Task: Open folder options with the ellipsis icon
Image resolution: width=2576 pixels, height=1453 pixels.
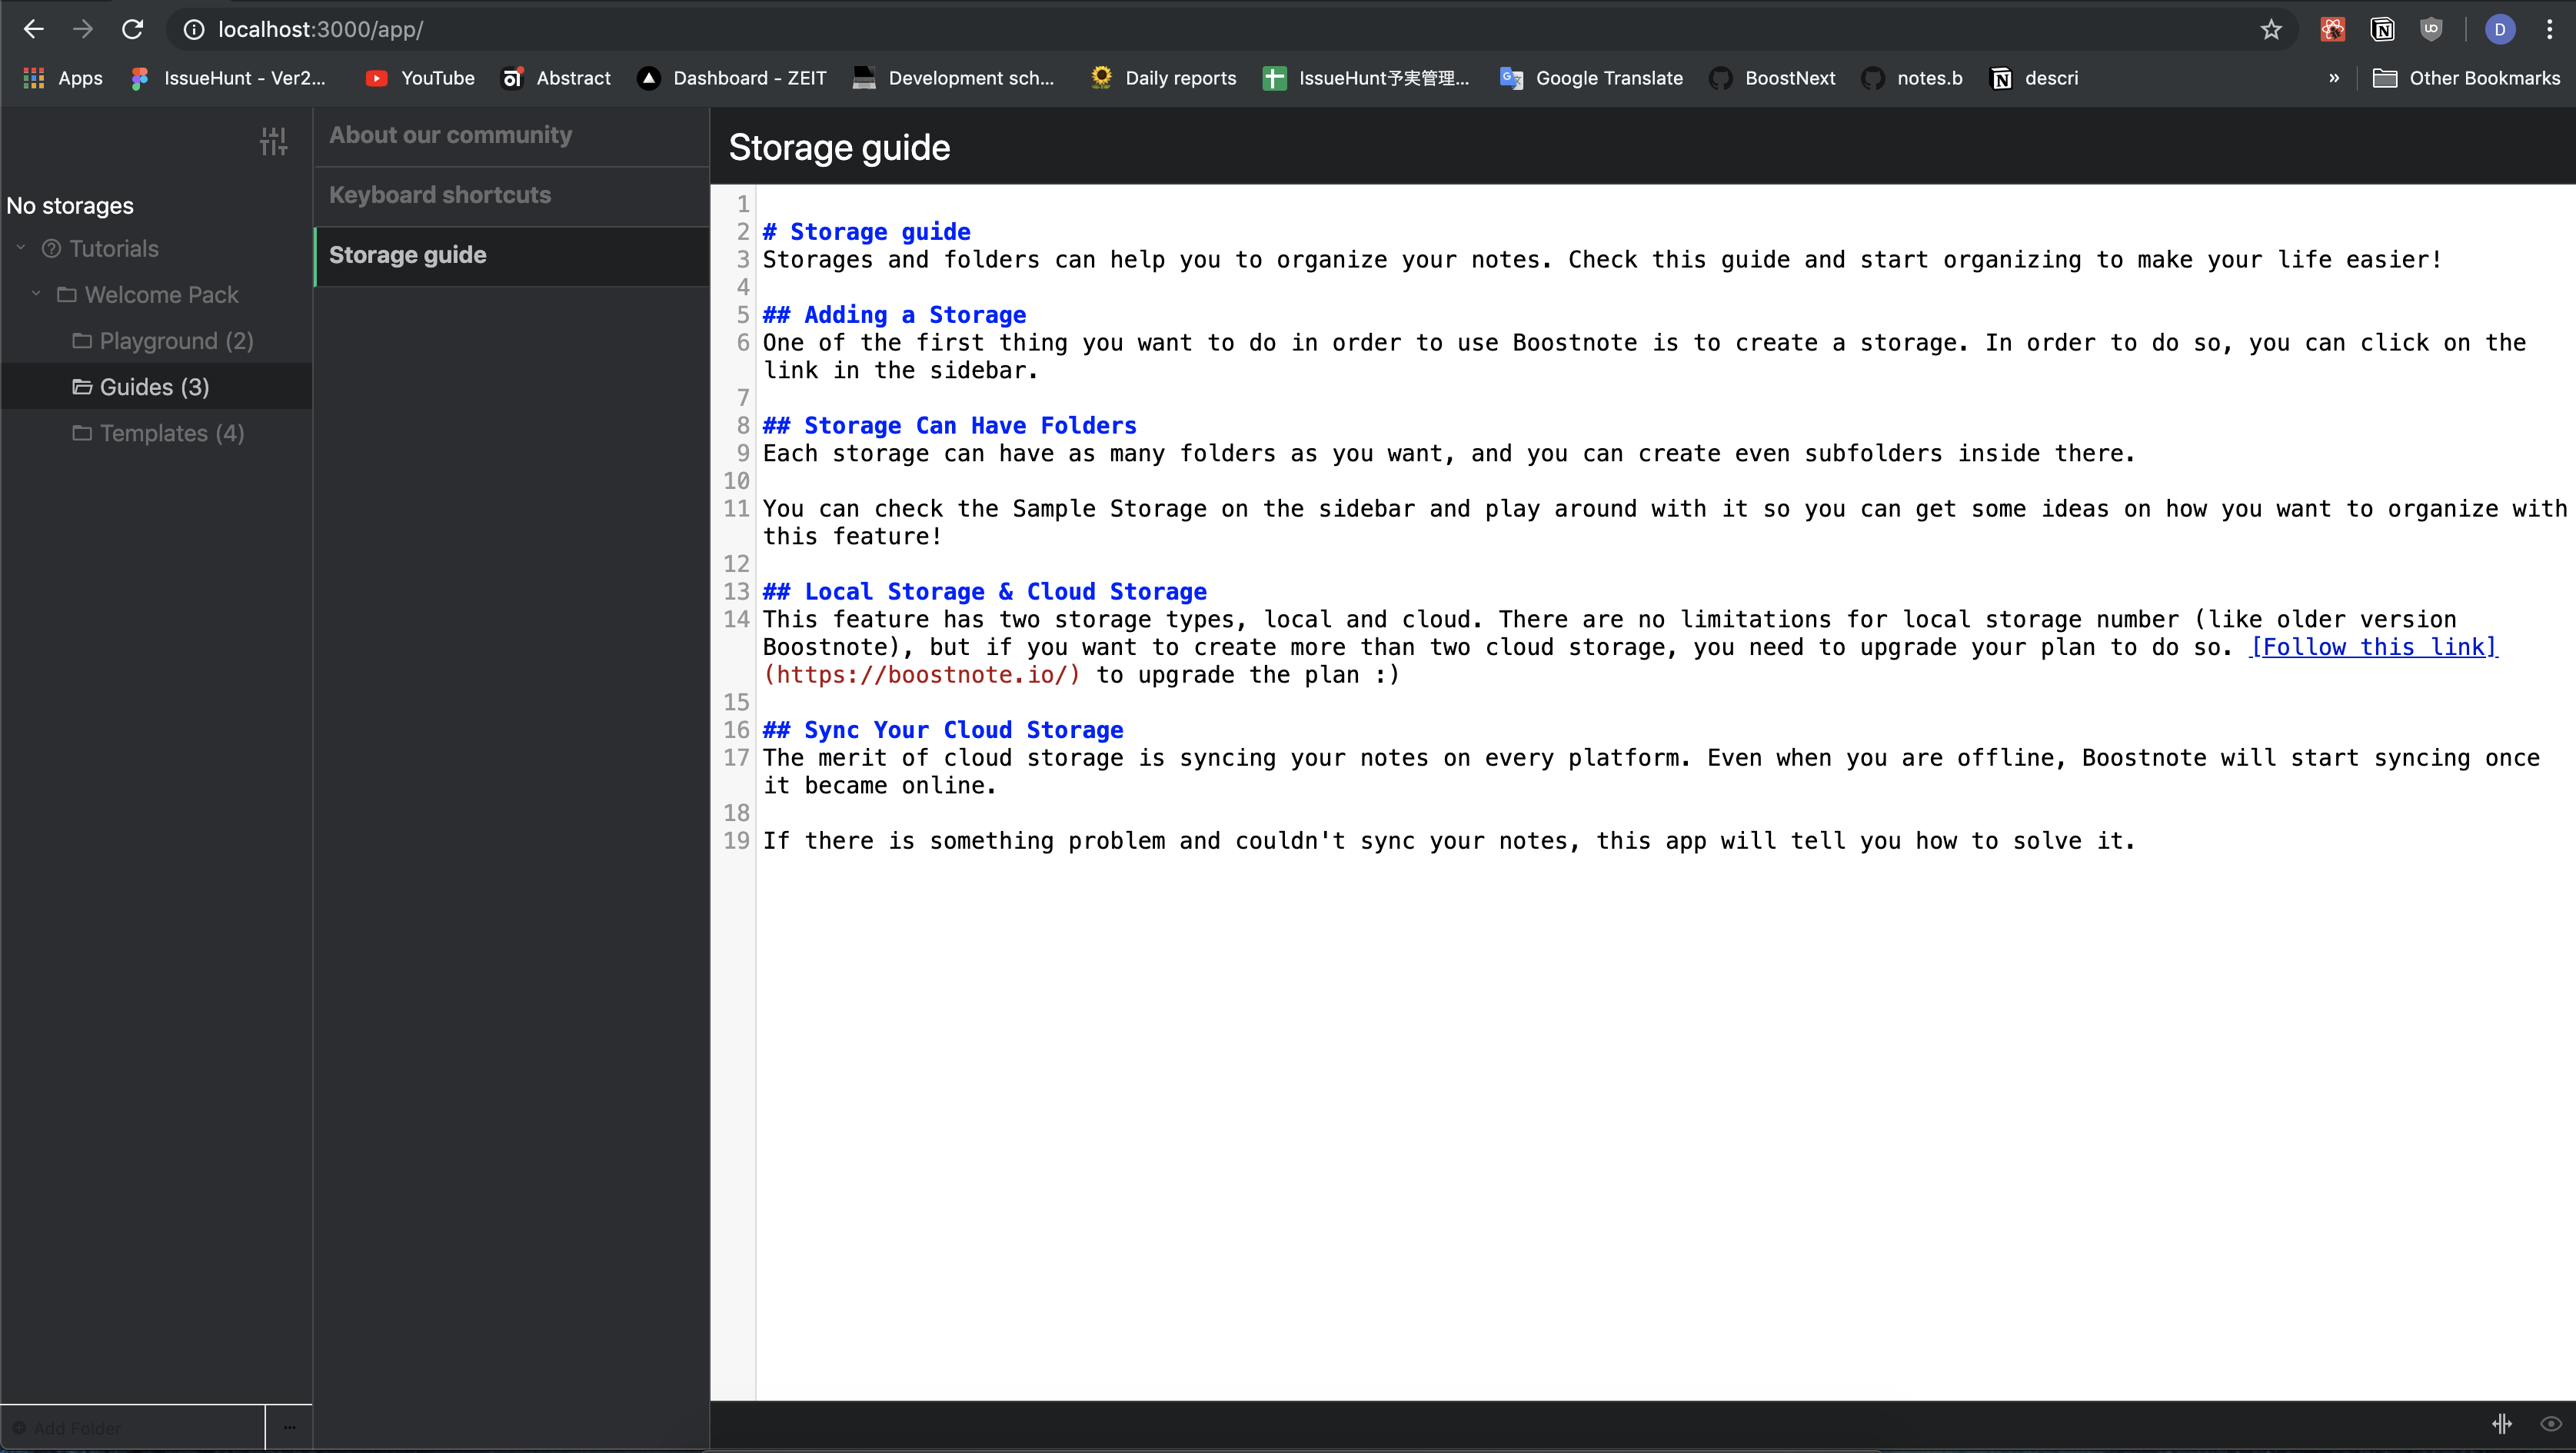Action: click(289, 1427)
